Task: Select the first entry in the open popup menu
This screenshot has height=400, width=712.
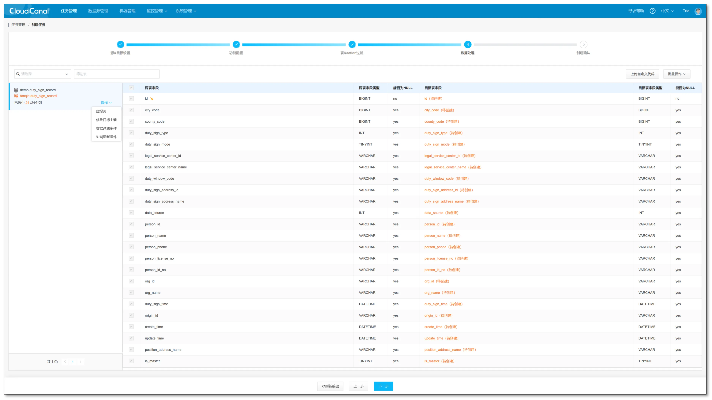Action: pos(105,112)
